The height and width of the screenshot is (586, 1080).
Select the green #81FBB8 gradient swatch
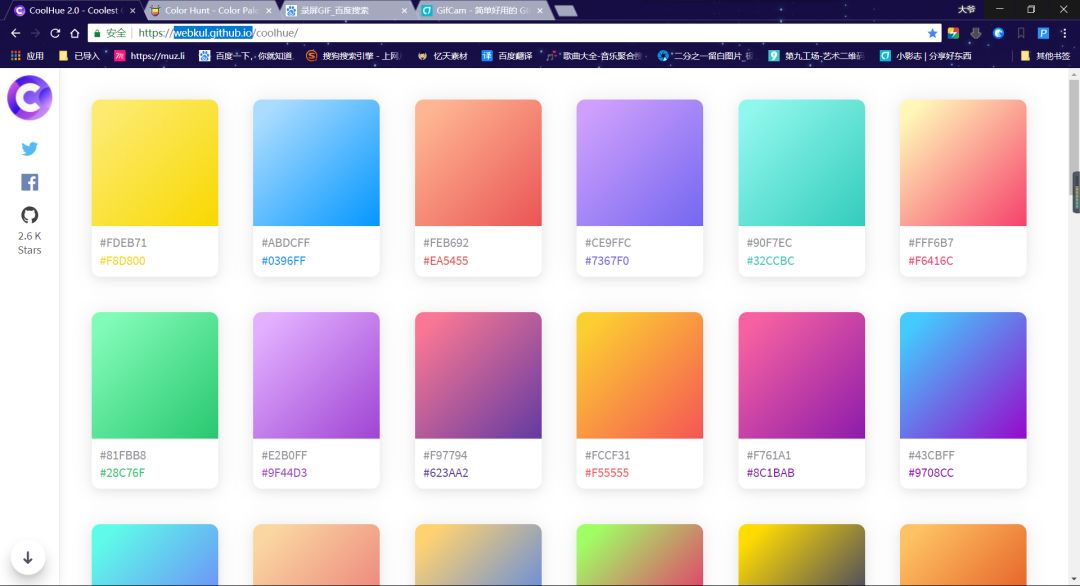coord(155,375)
